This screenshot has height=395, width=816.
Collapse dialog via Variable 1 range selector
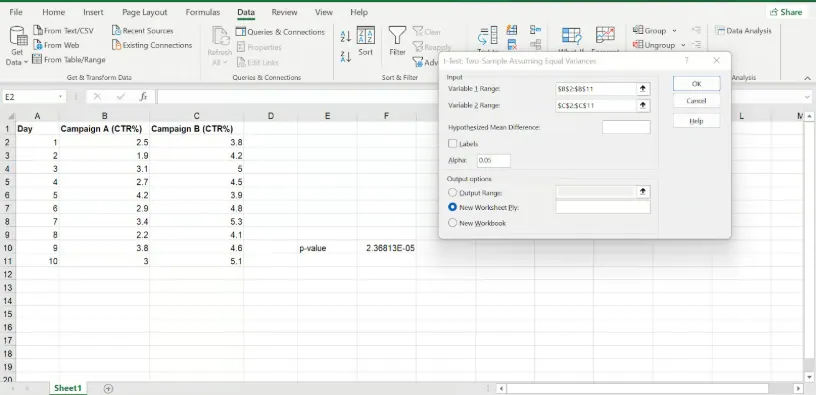tap(643, 89)
